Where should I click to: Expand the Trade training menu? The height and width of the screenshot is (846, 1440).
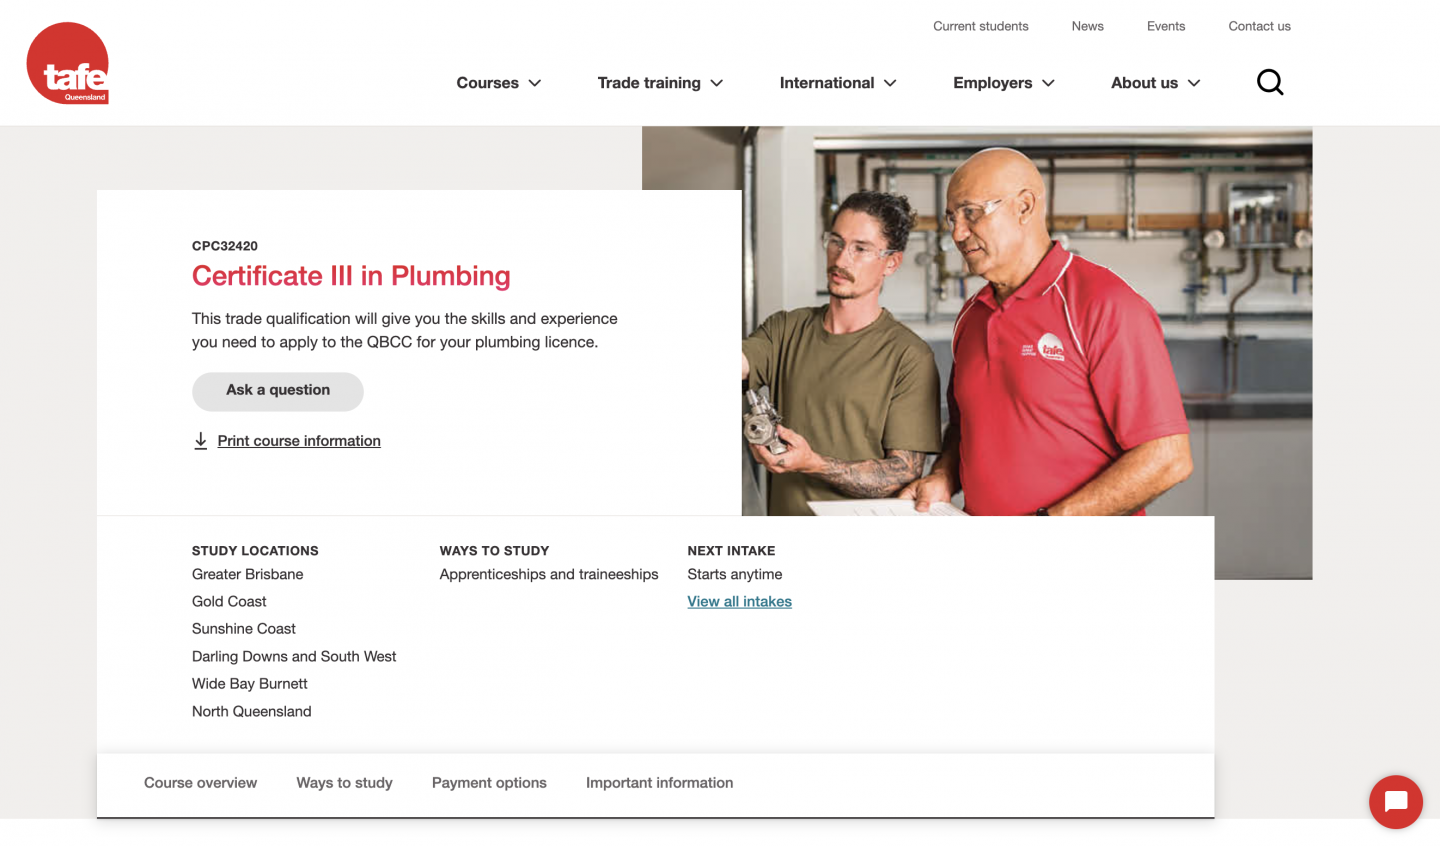pyautogui.click(x=660, y=83)
